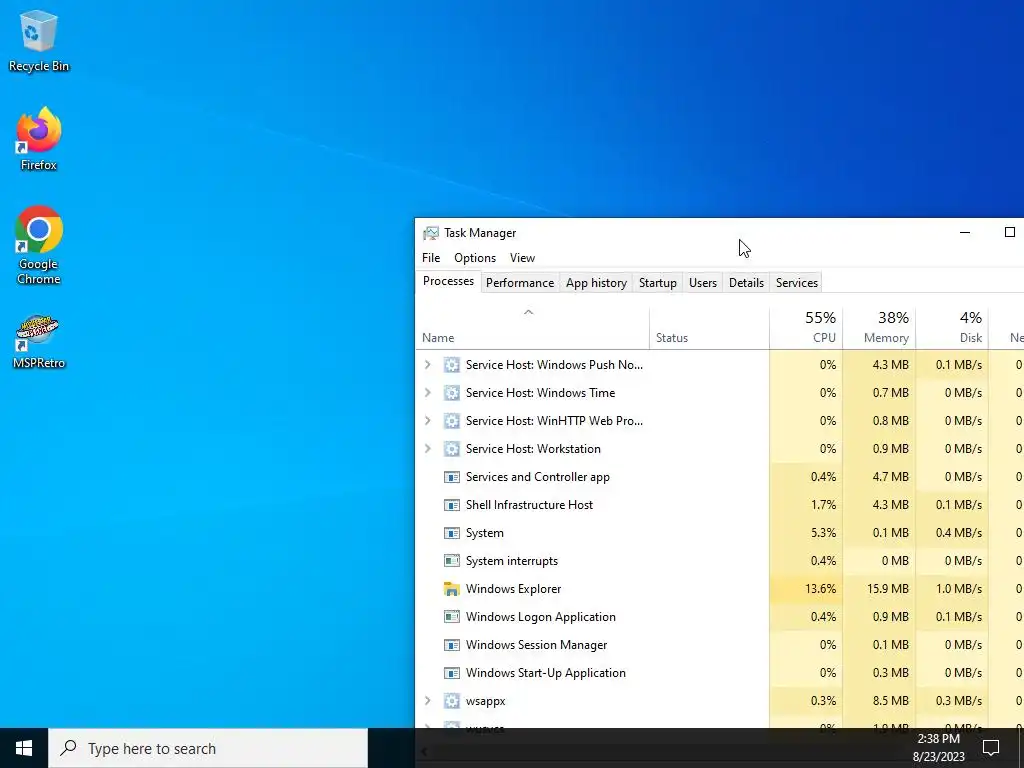
Task: Select the MSPRetro desktop shortcut
Action: point(39,343)
